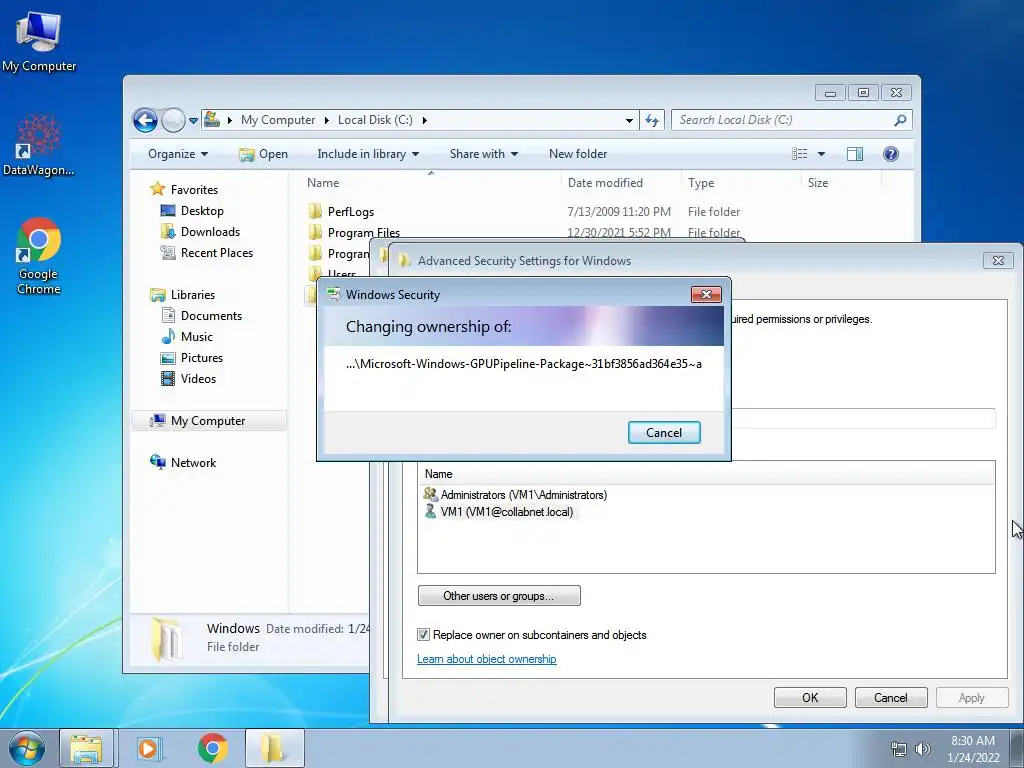
Task: Expand the arrow after Local Disk (C:) breadcrumb
Action: 424,120
